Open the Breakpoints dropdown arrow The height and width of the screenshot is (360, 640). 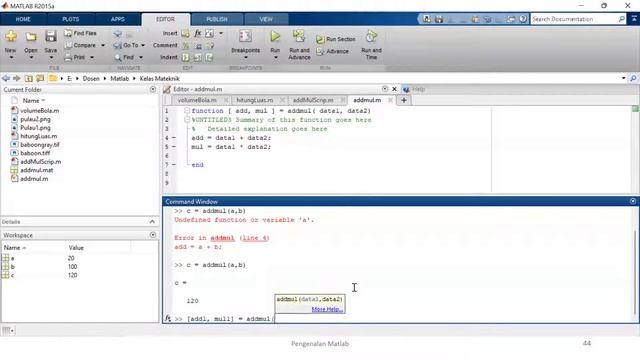(245, 58)
